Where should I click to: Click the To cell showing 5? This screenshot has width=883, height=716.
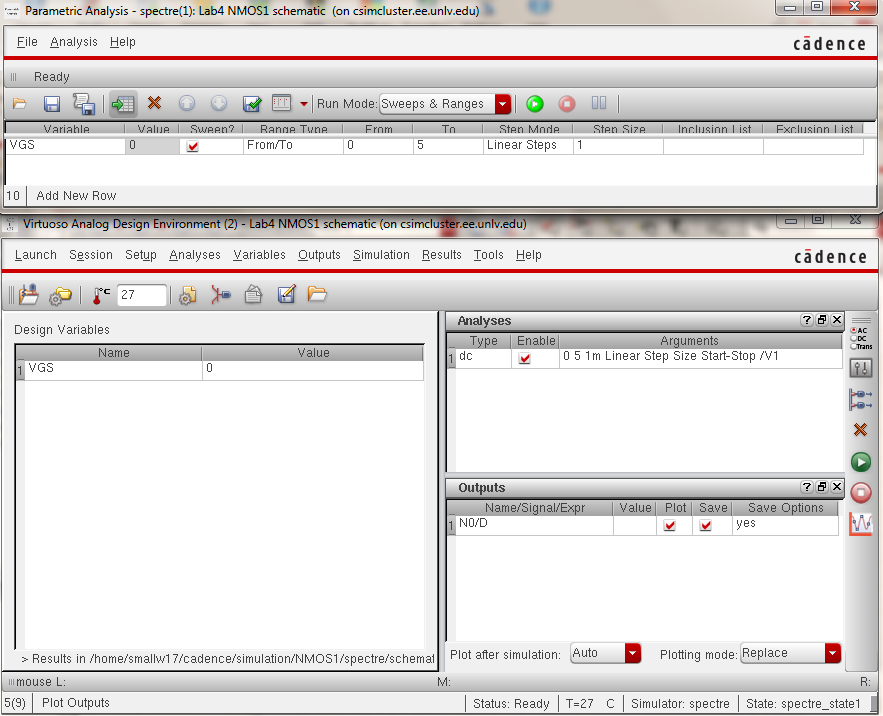(x=448, y=145)
